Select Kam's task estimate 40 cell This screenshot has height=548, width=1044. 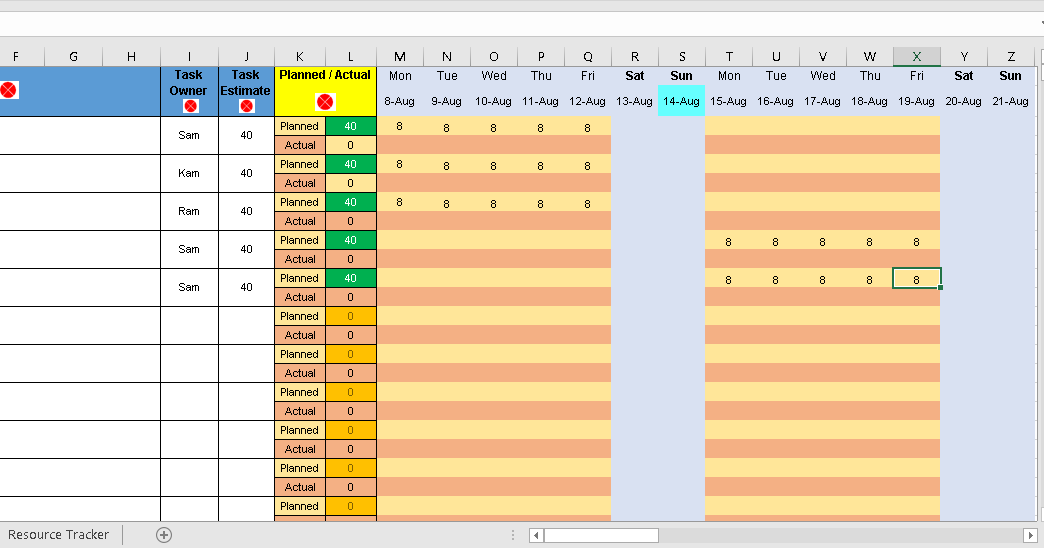pos(246,173)
